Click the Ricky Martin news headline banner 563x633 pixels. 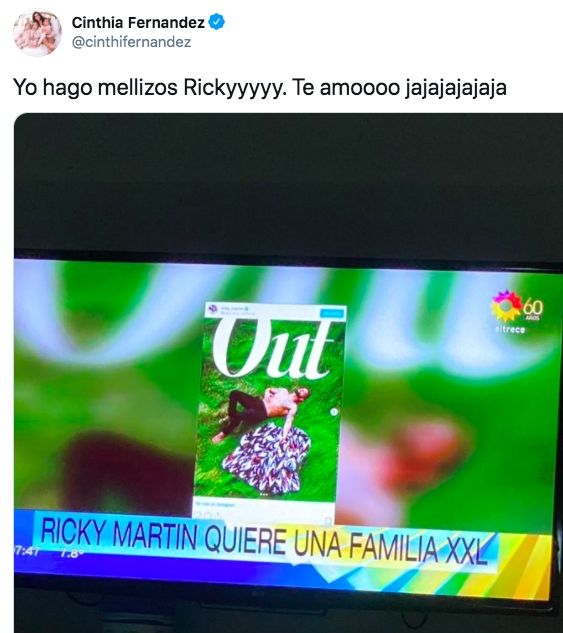pos(264,541)
